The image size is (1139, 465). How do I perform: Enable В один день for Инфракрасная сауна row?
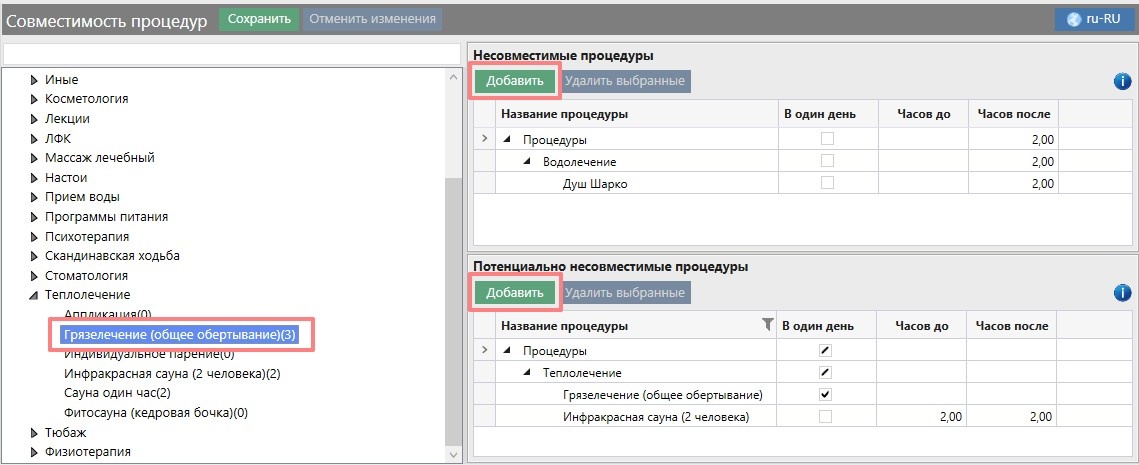[x=826, y=416]
